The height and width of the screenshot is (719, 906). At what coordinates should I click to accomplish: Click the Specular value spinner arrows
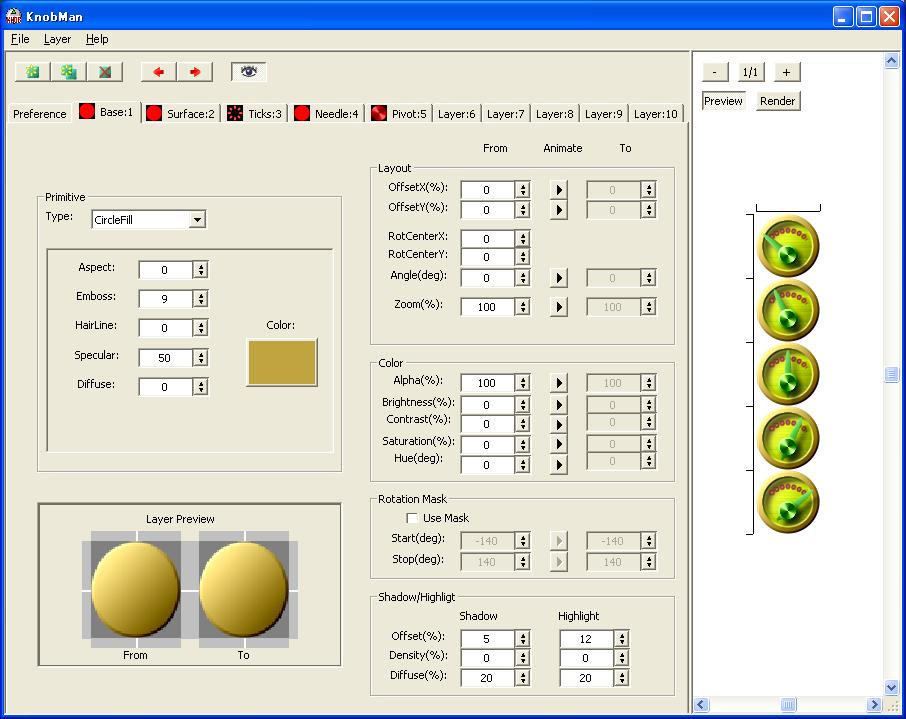tap(201, 358)
